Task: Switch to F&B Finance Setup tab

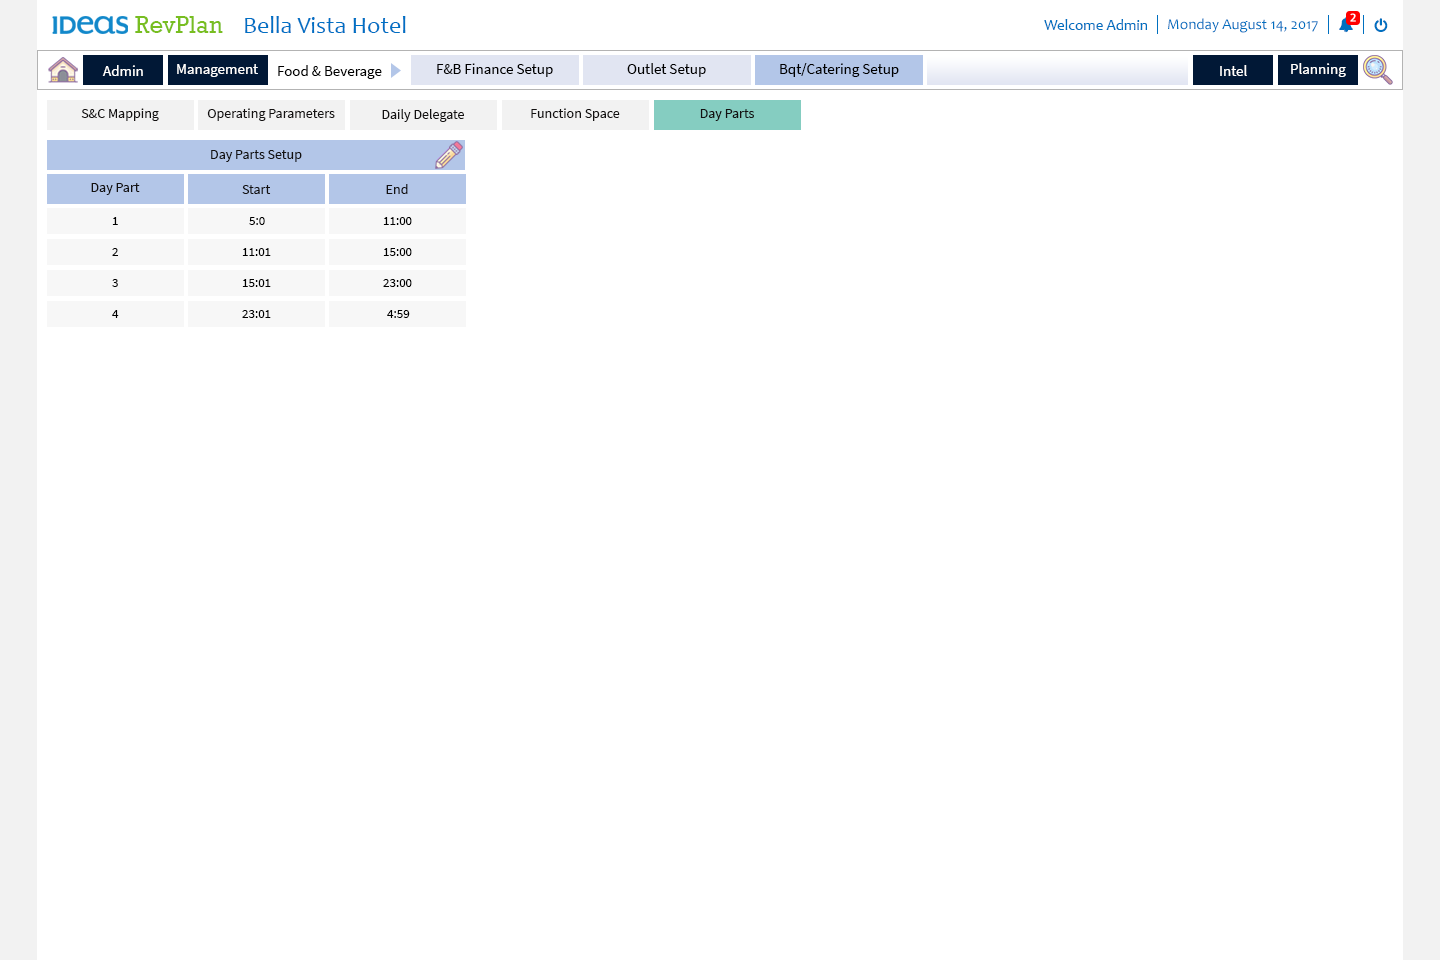Action: pos(494,70)
